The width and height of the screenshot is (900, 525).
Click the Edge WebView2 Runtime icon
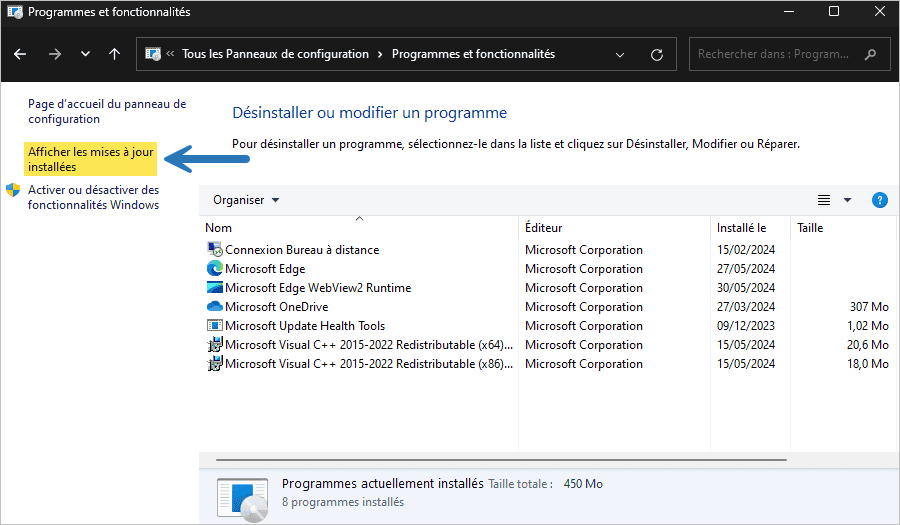pos(215,287)
